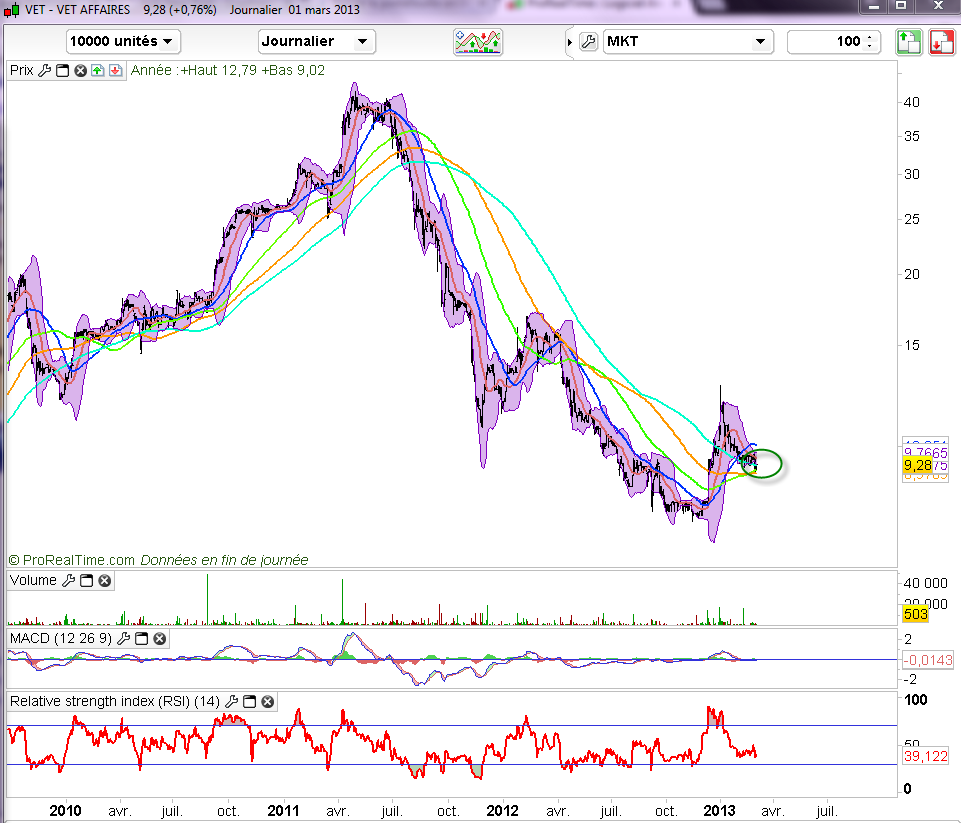Open Prix panel wrench settings
This screenshot has height=823, width=961.
(44, 71)
